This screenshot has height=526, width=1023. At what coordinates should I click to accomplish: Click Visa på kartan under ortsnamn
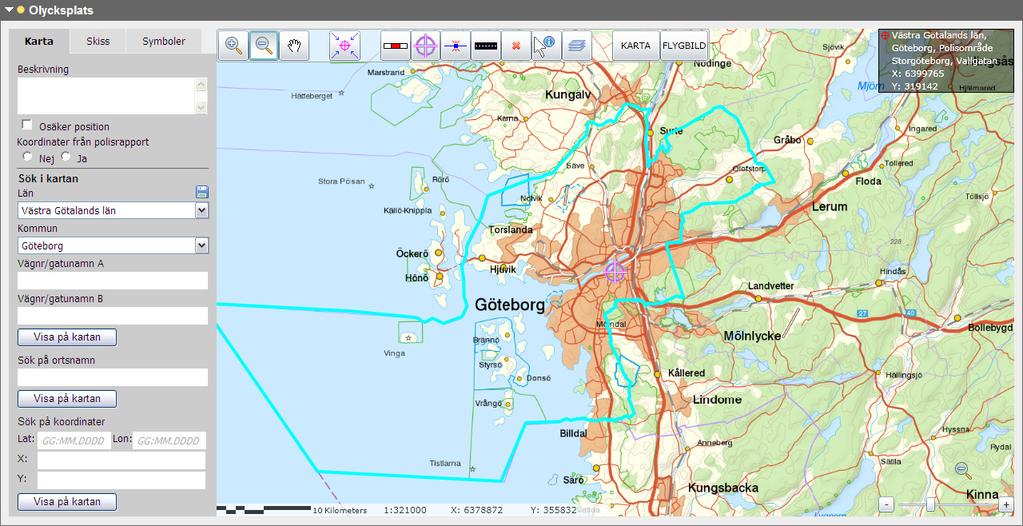click(67, 399)
